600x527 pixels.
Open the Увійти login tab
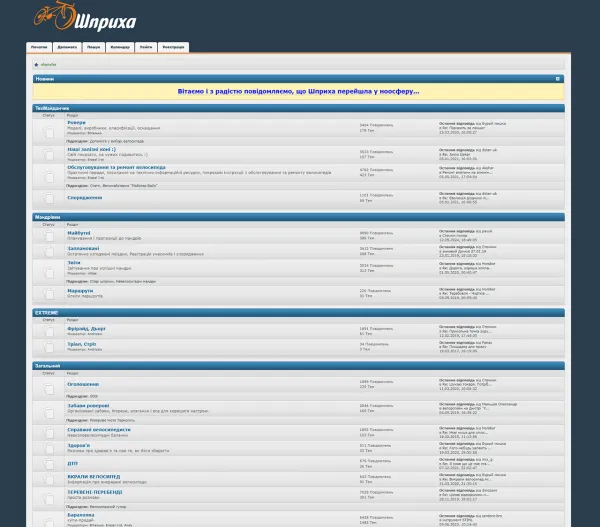click(x=146, y=47)
